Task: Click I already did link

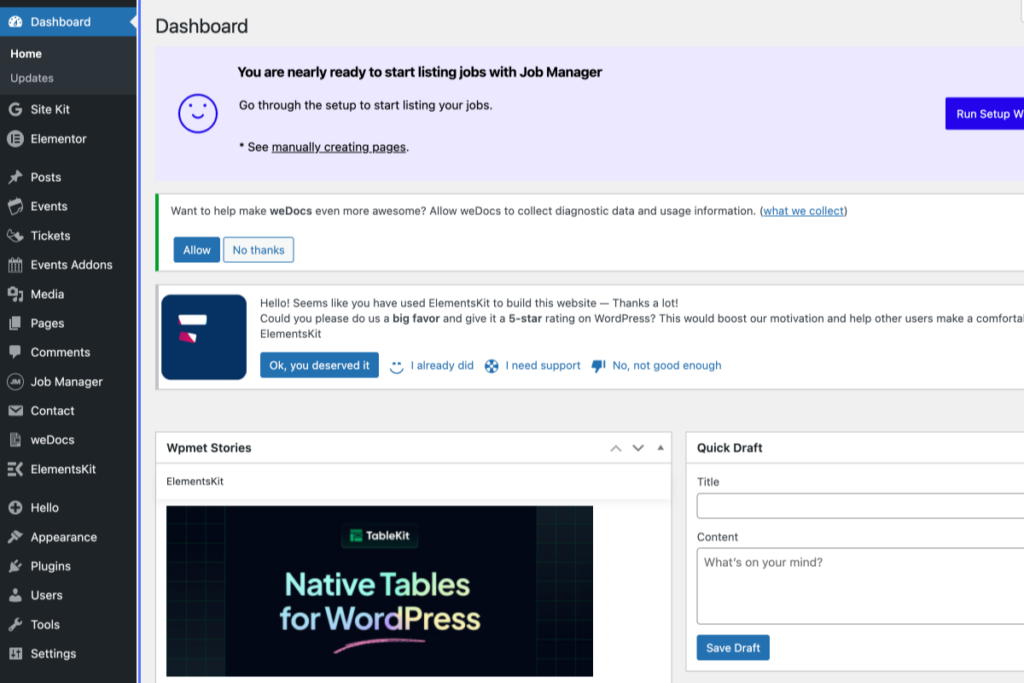Action: [442, 366]
